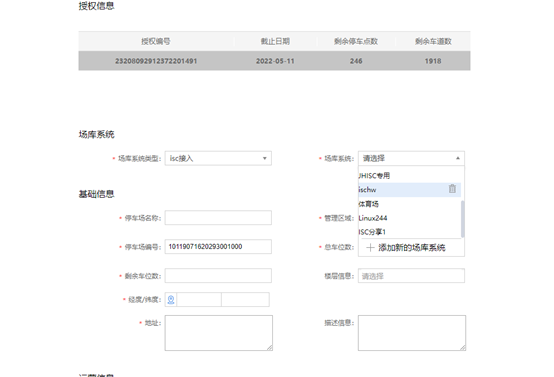Focus the 地址 text area
Image resolution: width=554 pixels, height=377 pixels.
pyautogui.click(x=219, y=333)
